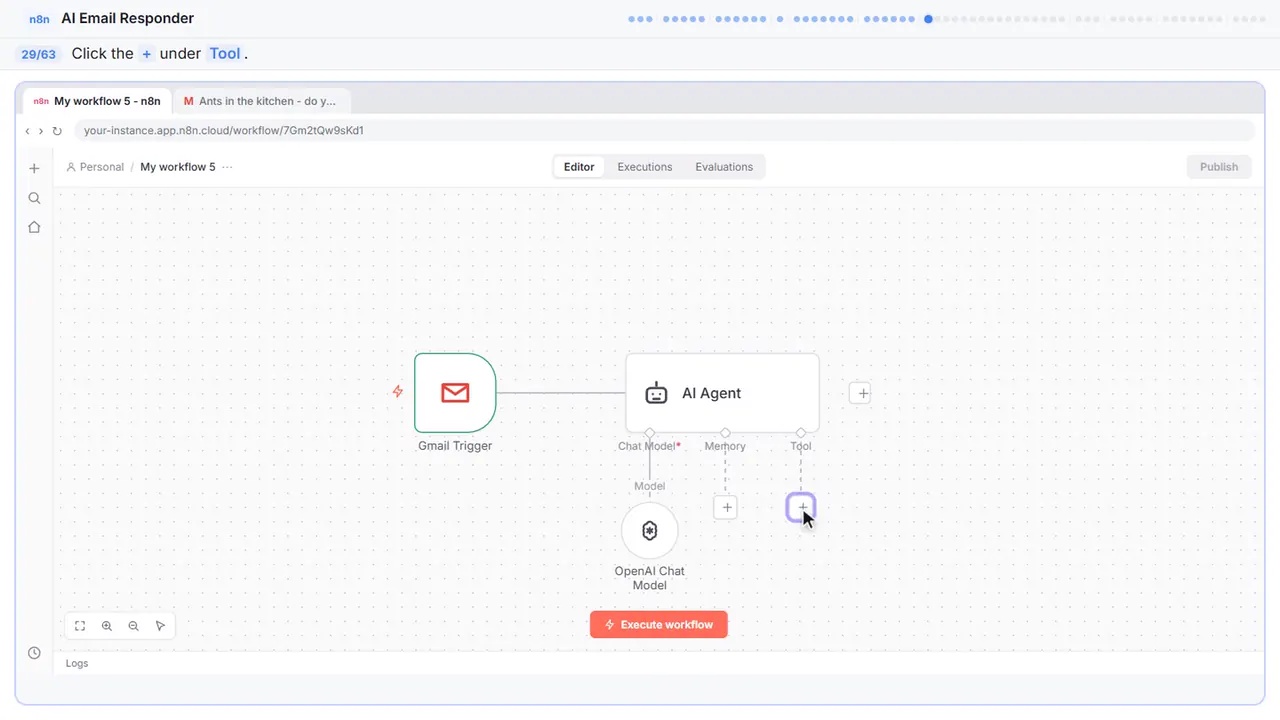Open the OpenAI Chat Model node

coord(650,531)
